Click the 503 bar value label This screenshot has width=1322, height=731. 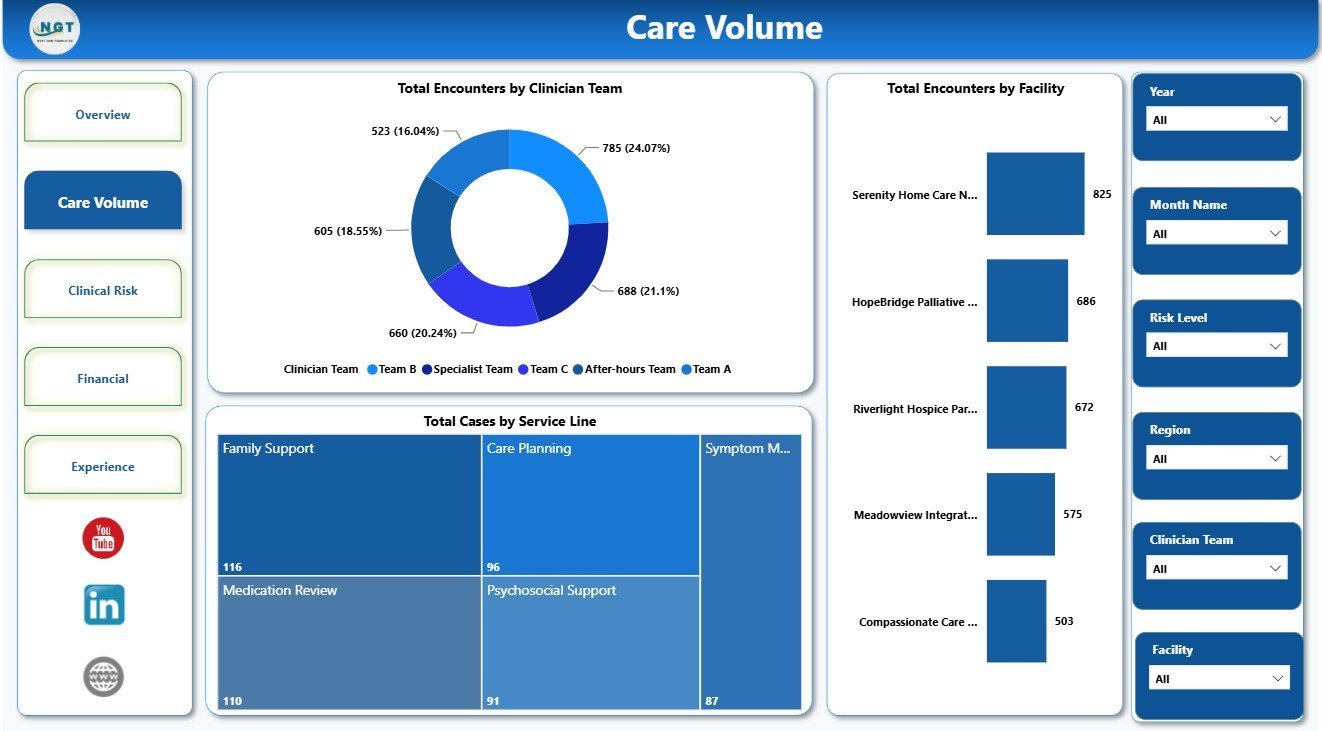1064,621
